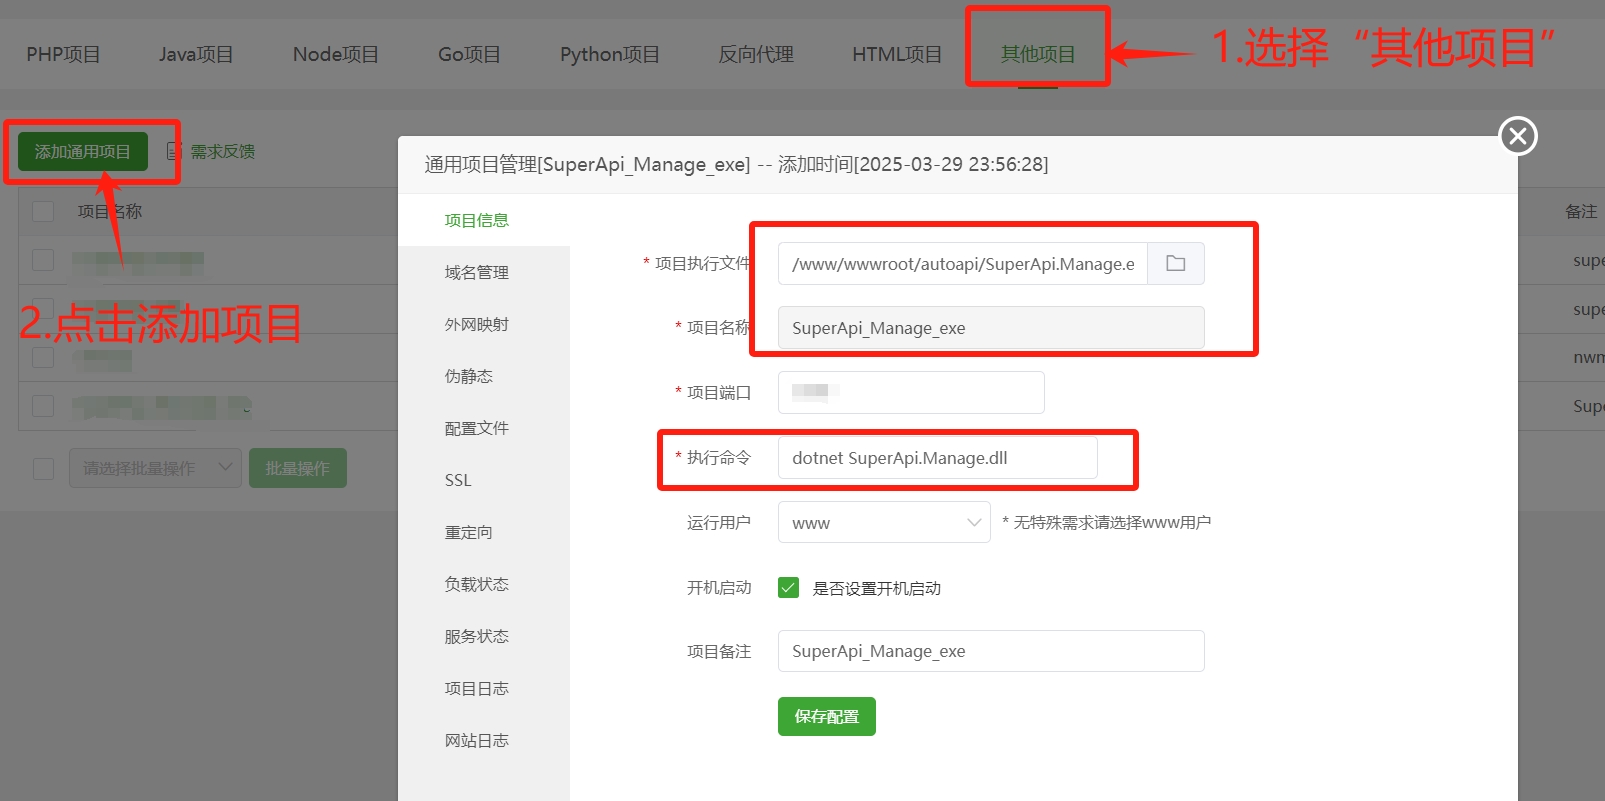The image size is (1605, 801).
Task: Open the 网站日志 section
Action: pos(477,740)
